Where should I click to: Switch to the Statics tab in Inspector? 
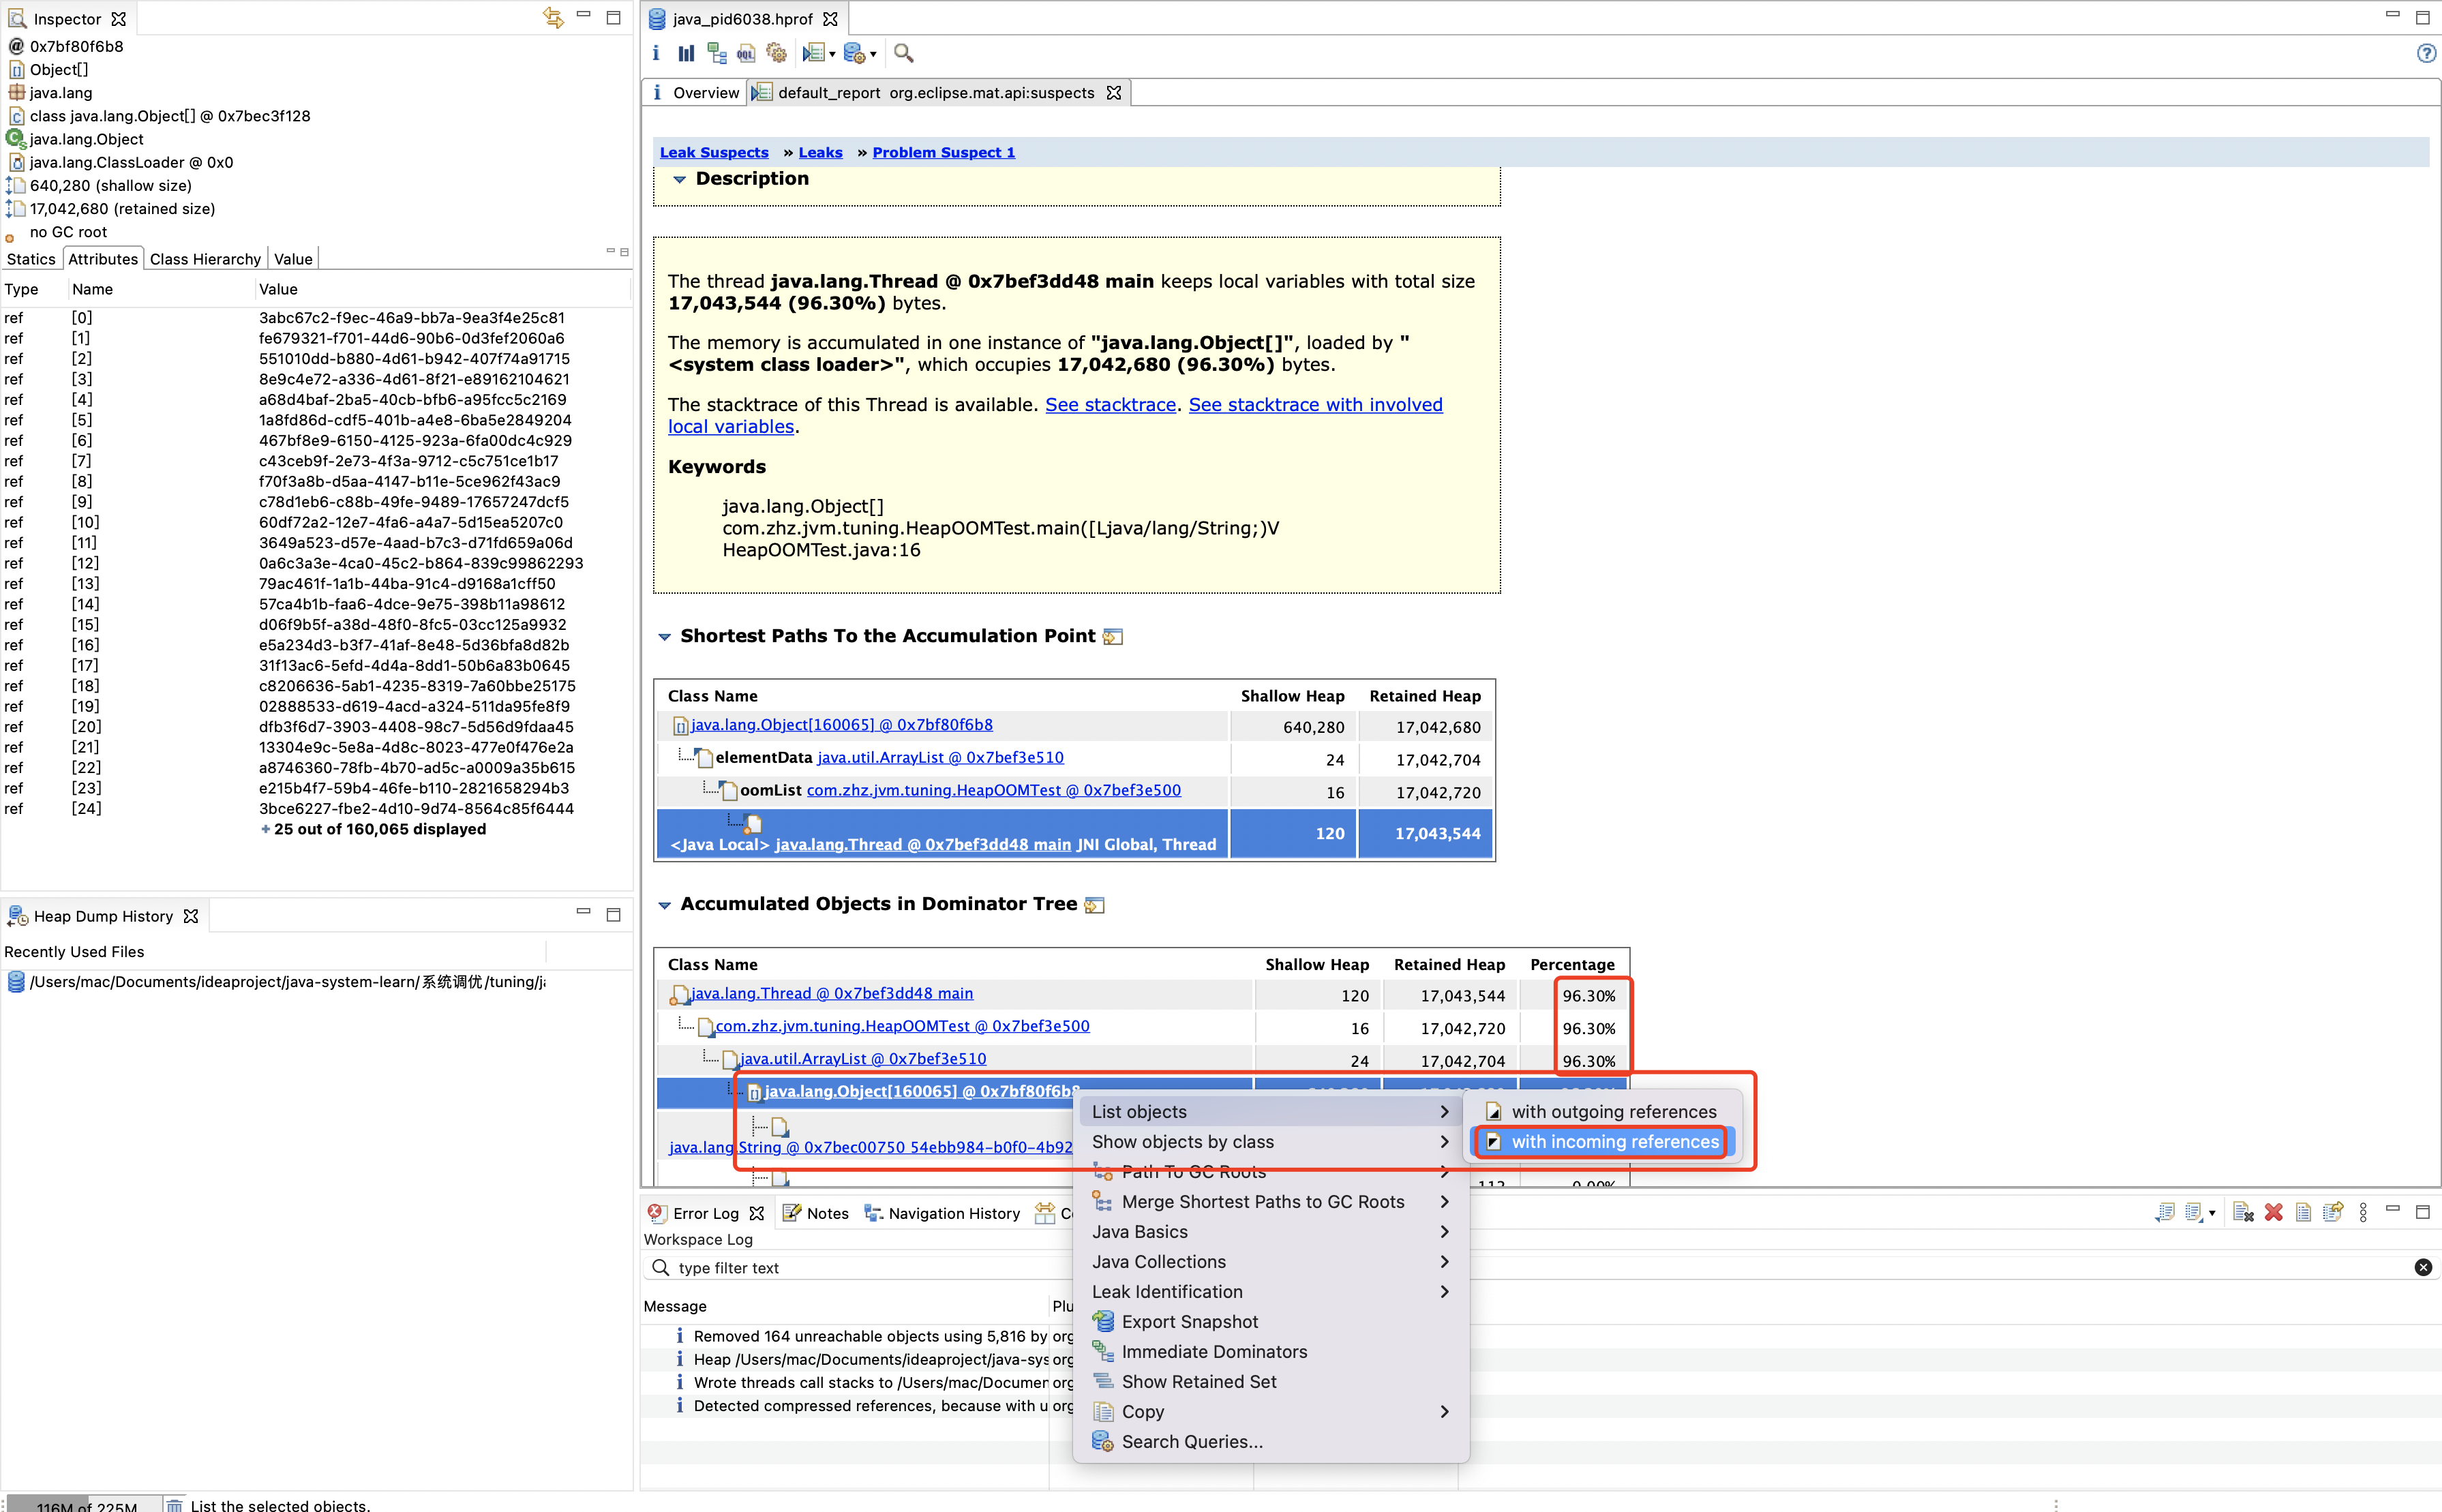pos(31,259)
